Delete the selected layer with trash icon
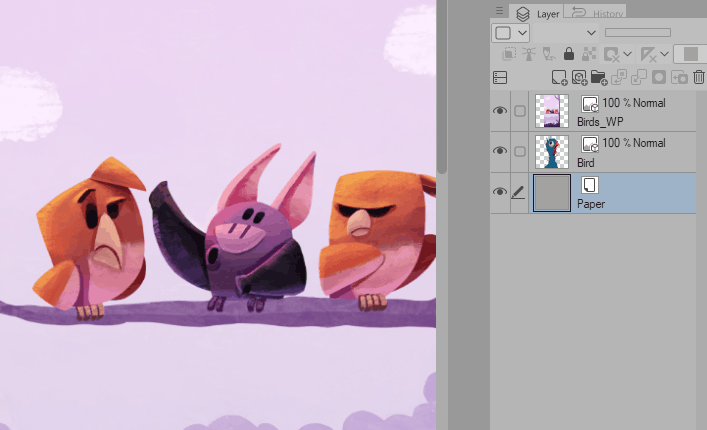Viewport: 707px width, 430px height. (x=699, y=77)
